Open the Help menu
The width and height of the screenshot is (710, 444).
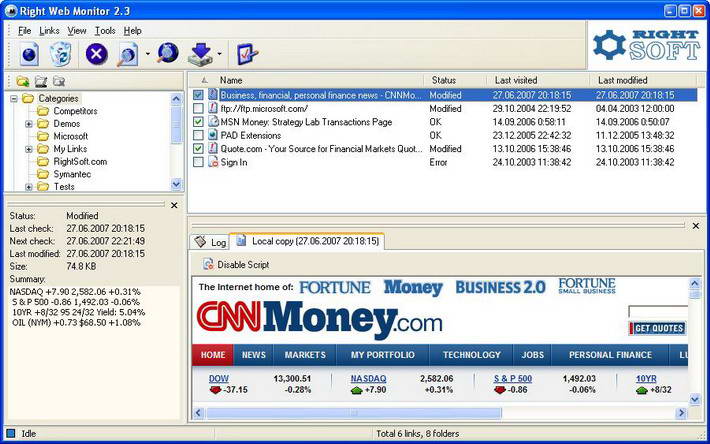133,31
